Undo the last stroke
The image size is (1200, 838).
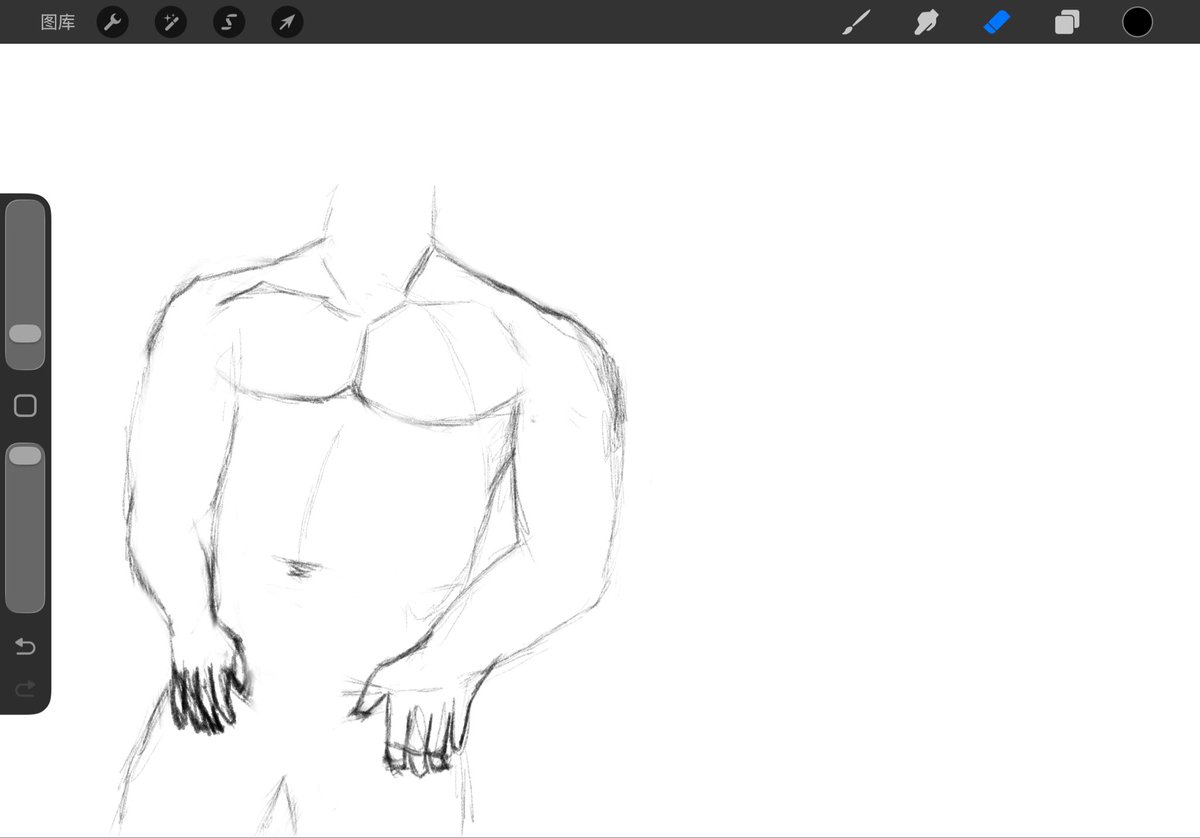pos(25,647)
